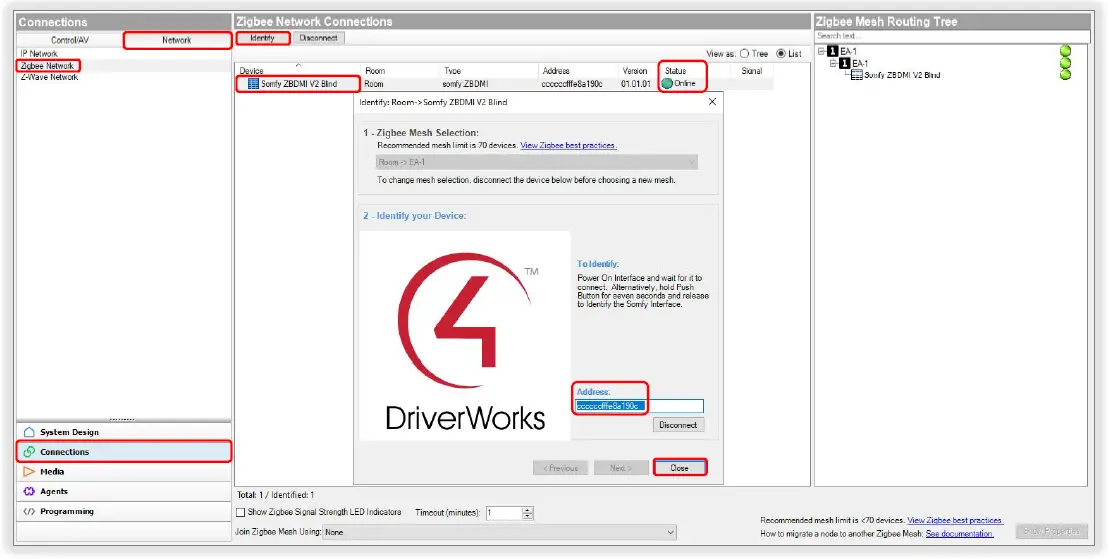This screenshot has height=559, width=1108.
Task: Sort by the Room column header
Action: pyautogui.click(x=401, y=71)
